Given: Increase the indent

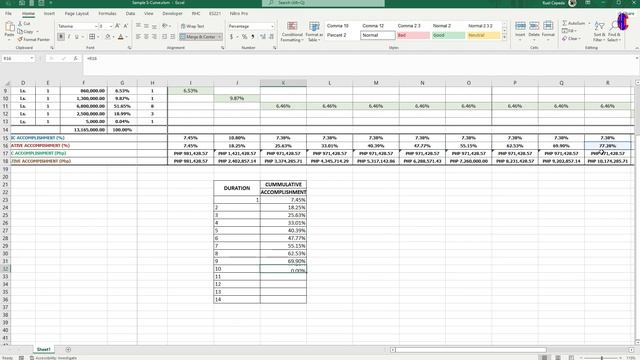Looking at the screenshot, I should [x=172, y=37].
